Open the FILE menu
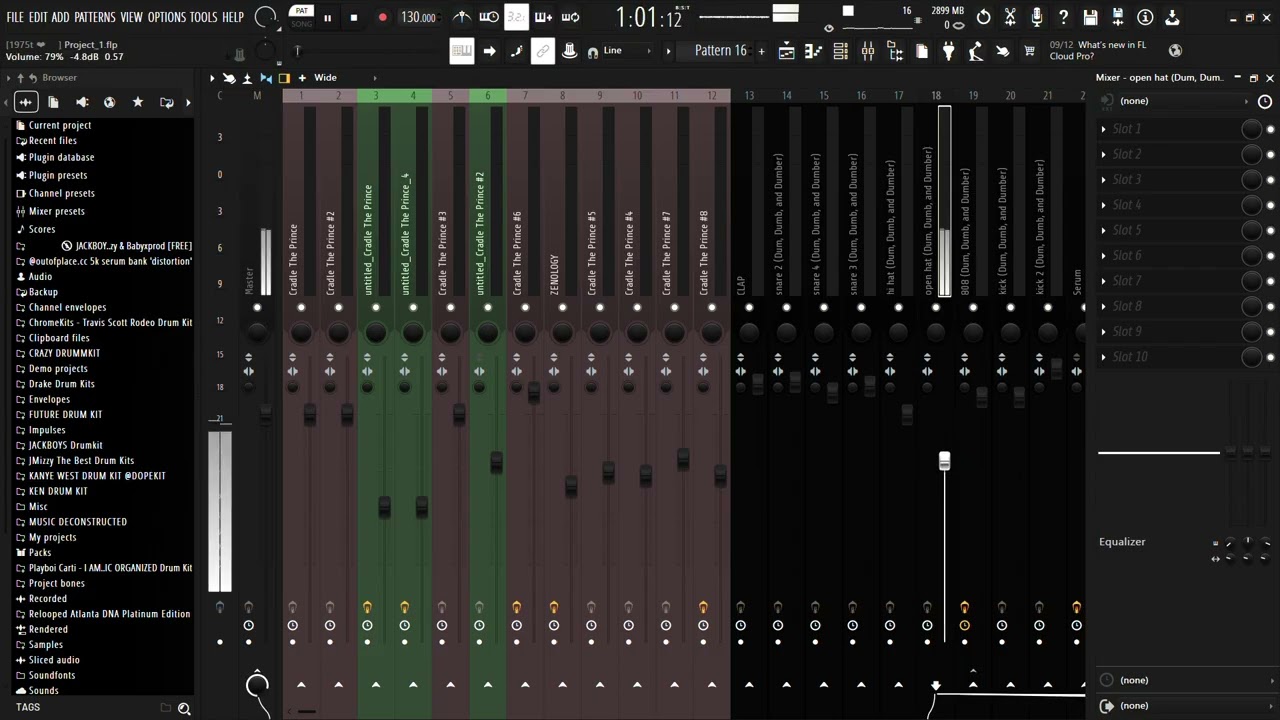Image resolution: width=1280 pixels, height=720 pixels. point(15,17)
